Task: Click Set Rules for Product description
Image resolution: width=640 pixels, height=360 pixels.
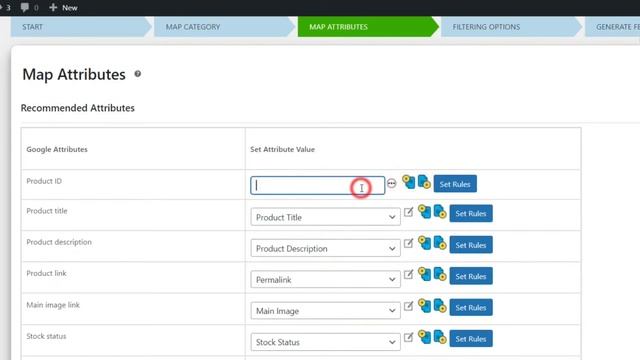Action: (471, 245)
